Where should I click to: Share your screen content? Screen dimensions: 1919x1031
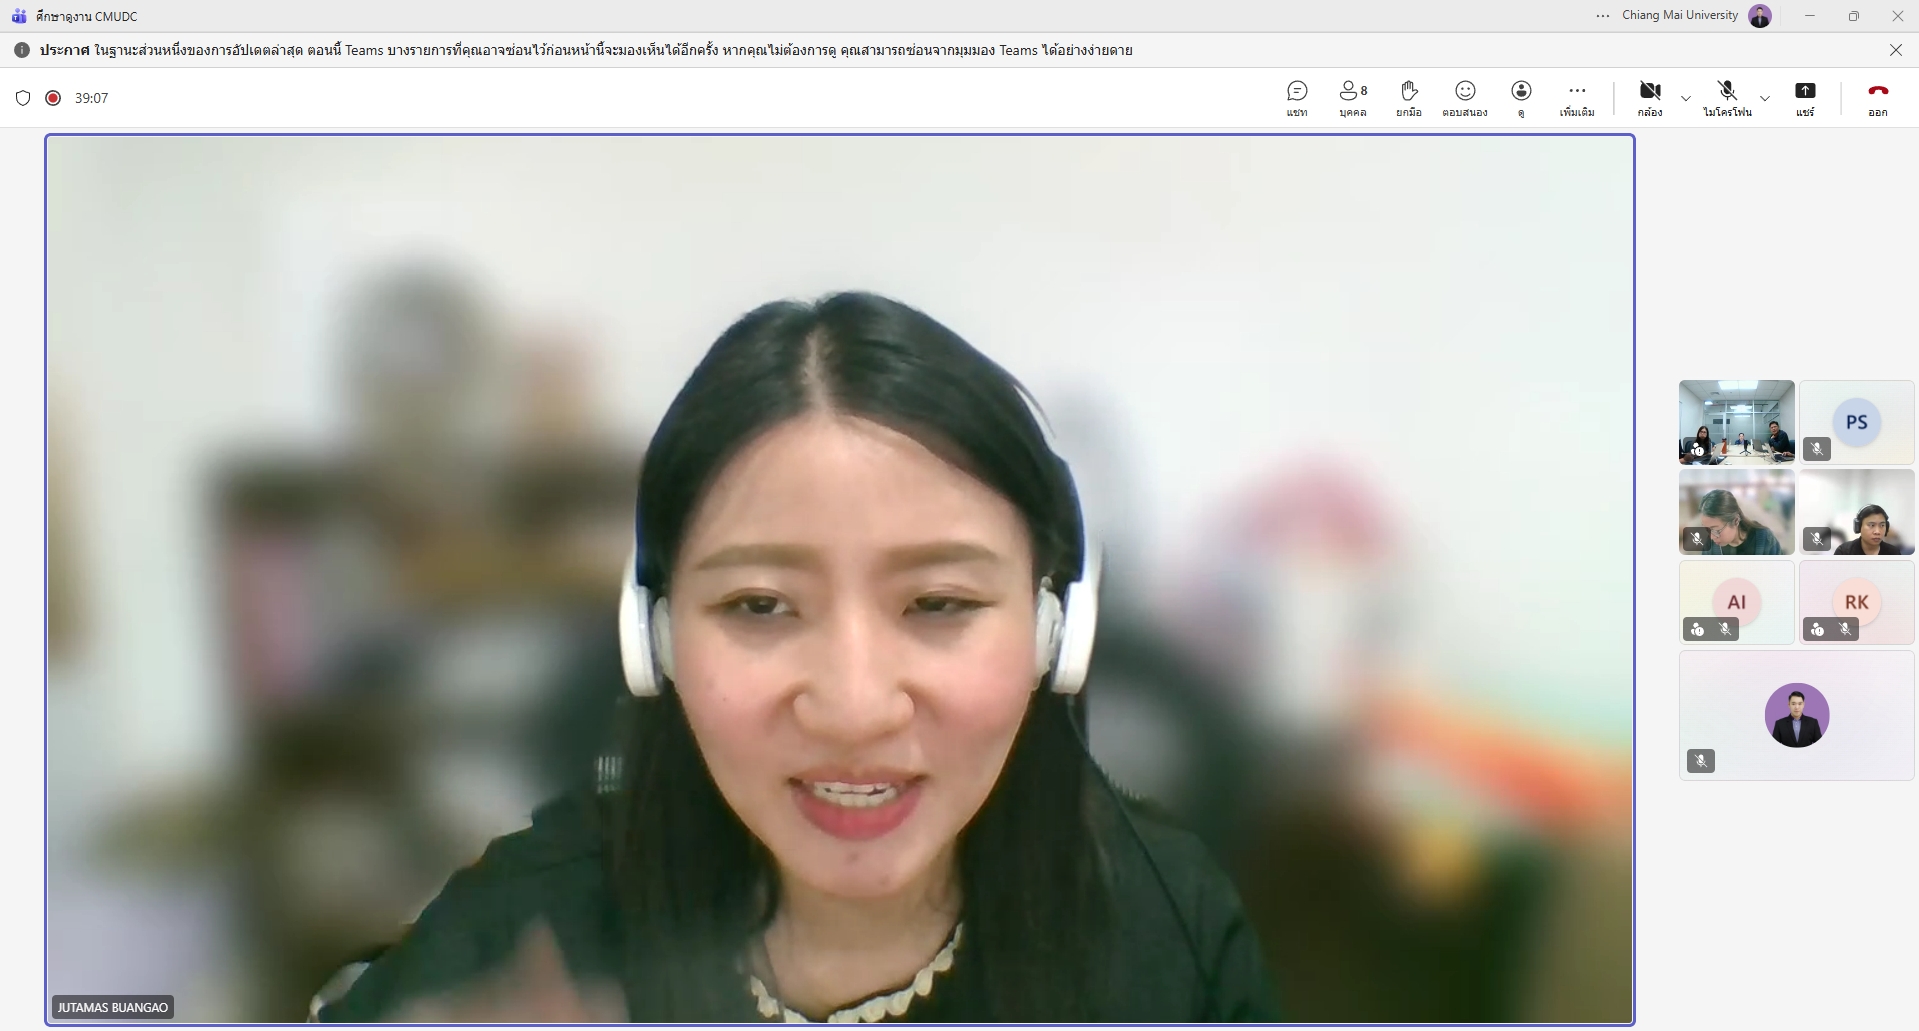(x=1805, y=98)
